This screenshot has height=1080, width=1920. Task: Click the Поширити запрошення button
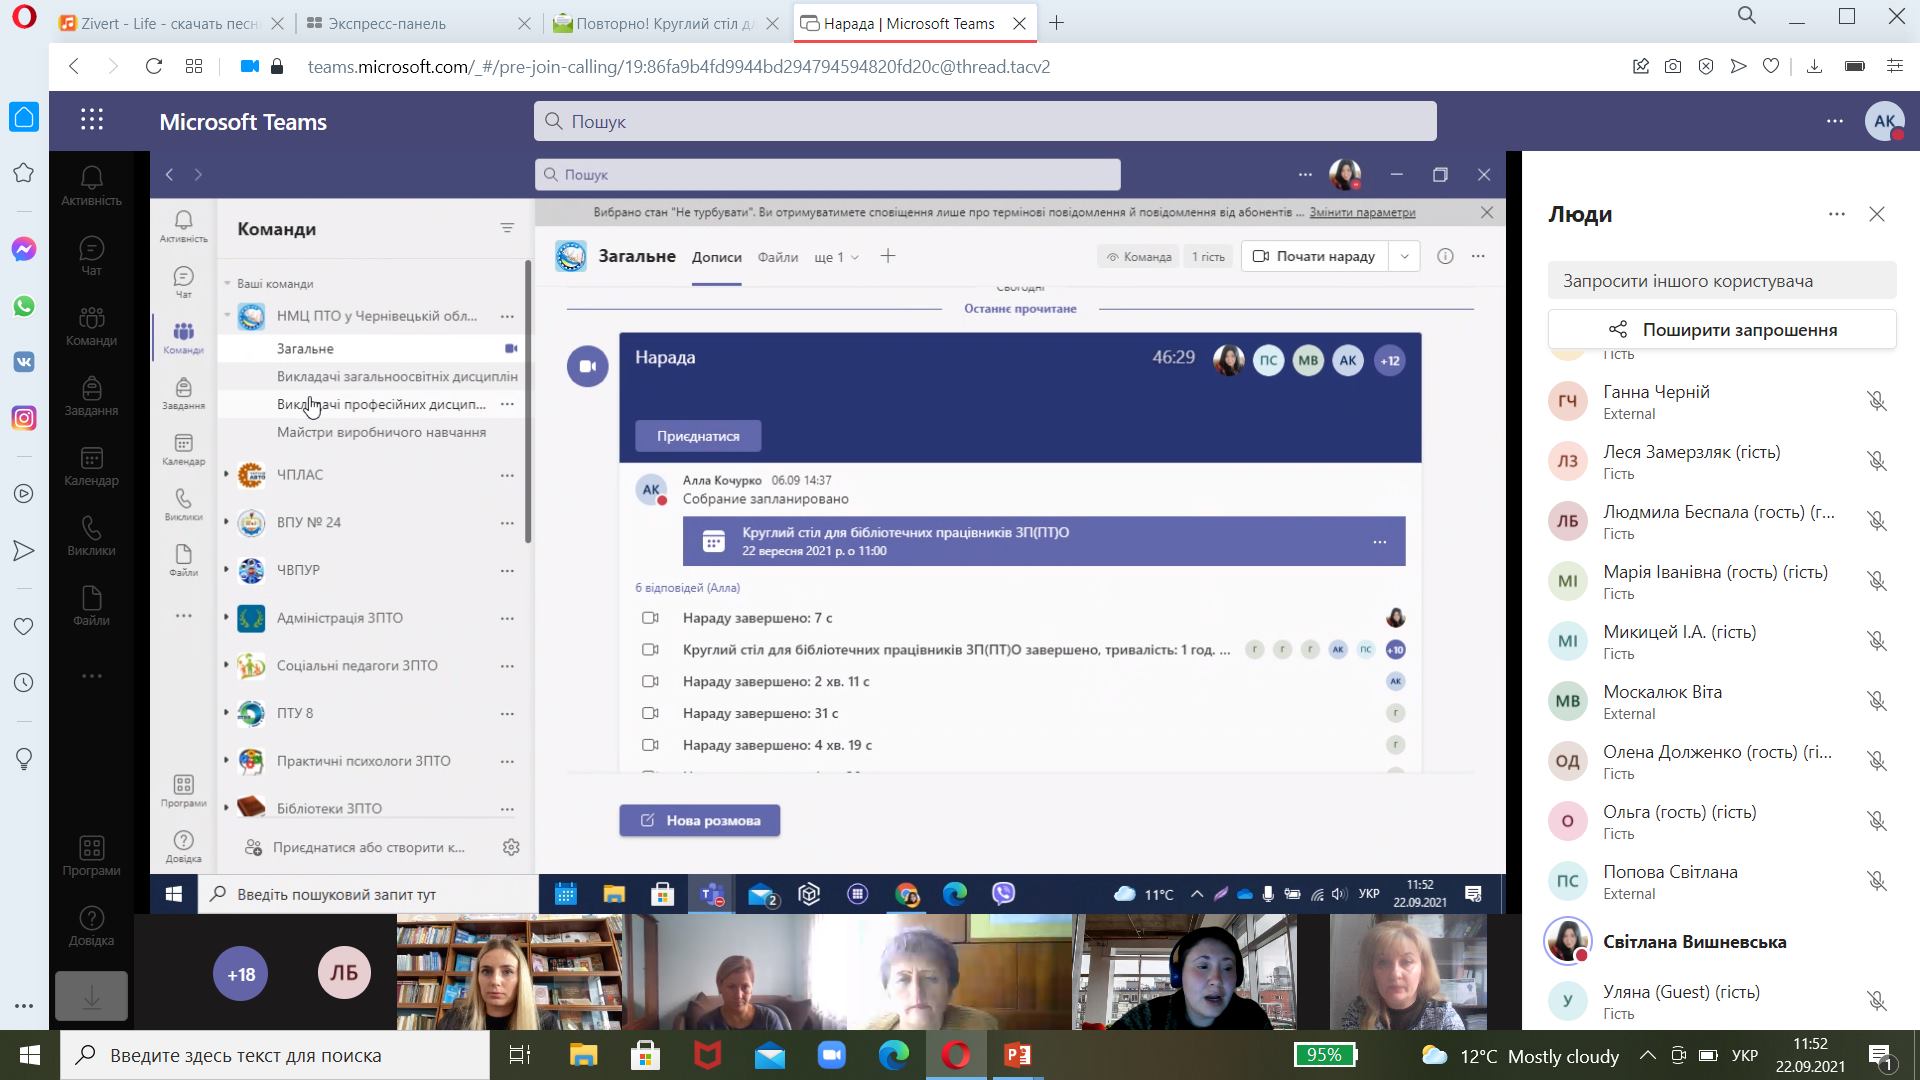(1722, 330)
